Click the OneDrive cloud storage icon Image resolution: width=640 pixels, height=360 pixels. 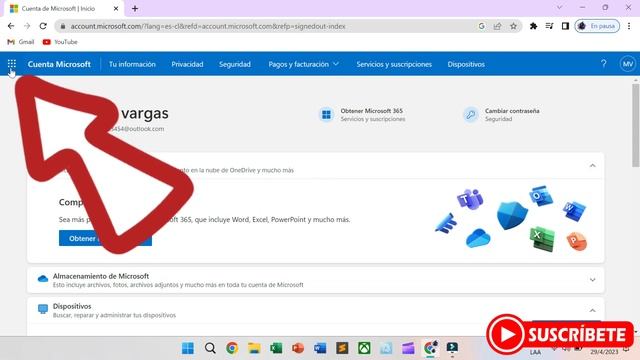point(43,279)
